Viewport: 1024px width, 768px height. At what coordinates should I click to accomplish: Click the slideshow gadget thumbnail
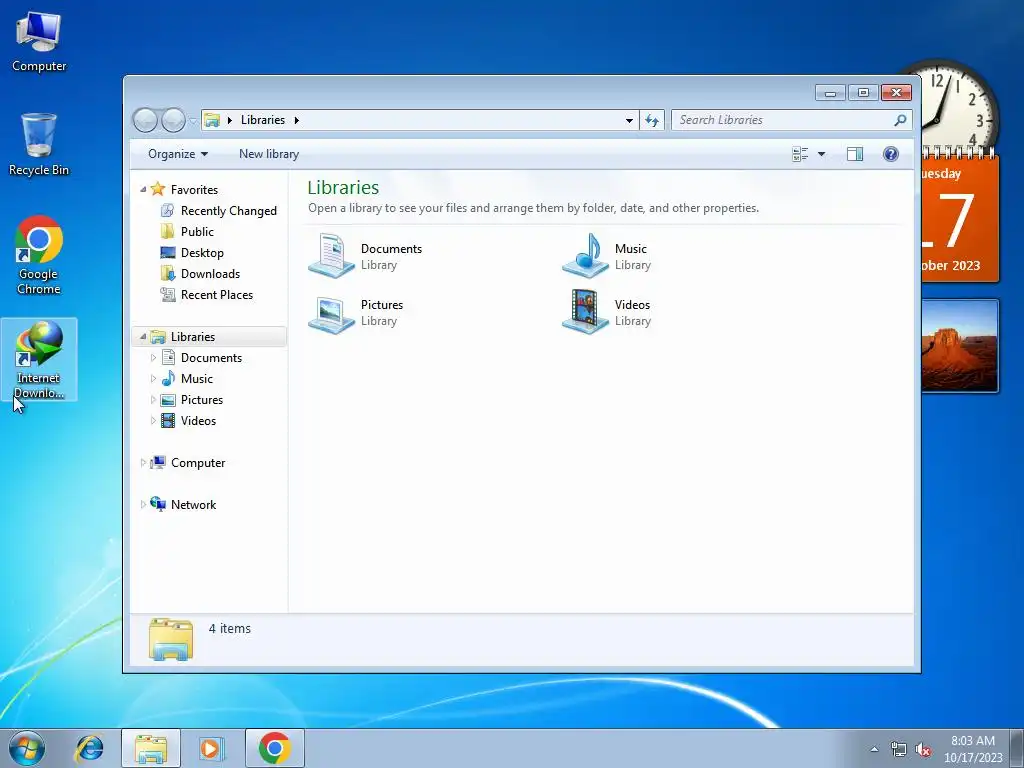coord(959,345)
